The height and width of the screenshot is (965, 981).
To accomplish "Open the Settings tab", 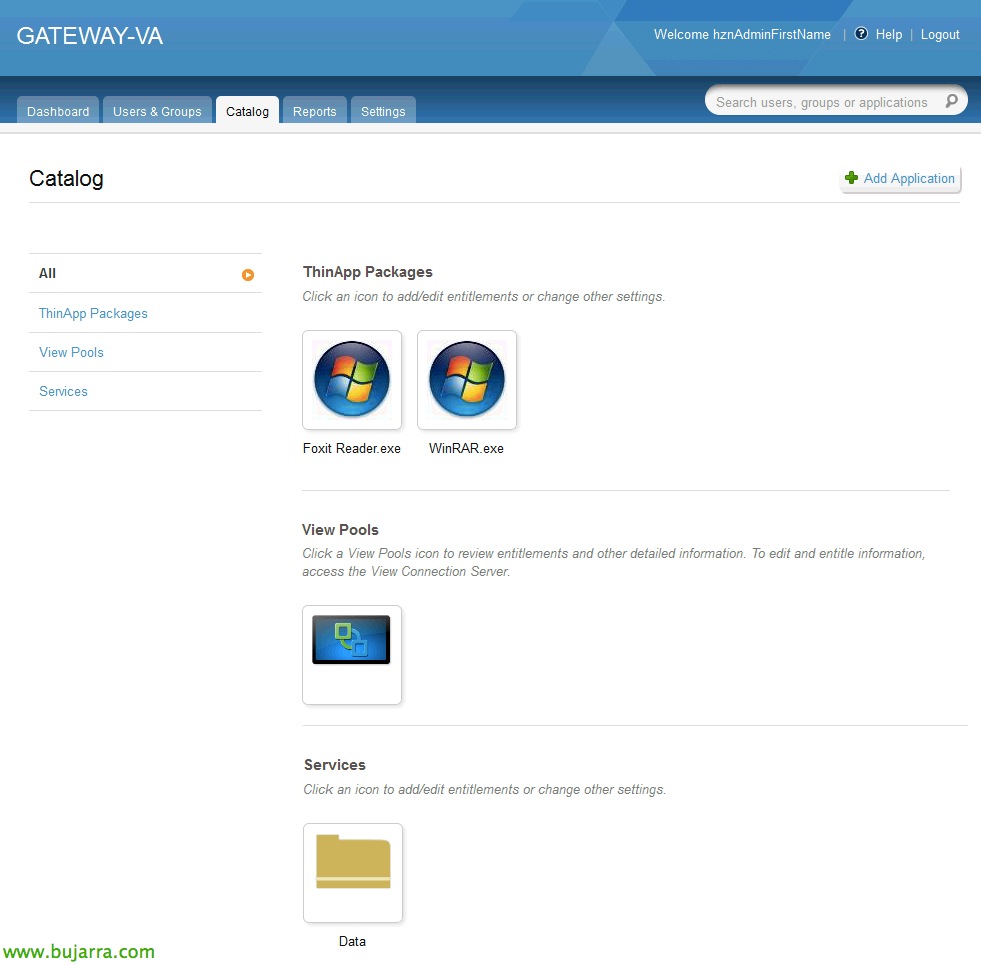I will click(x=383, y=111).
